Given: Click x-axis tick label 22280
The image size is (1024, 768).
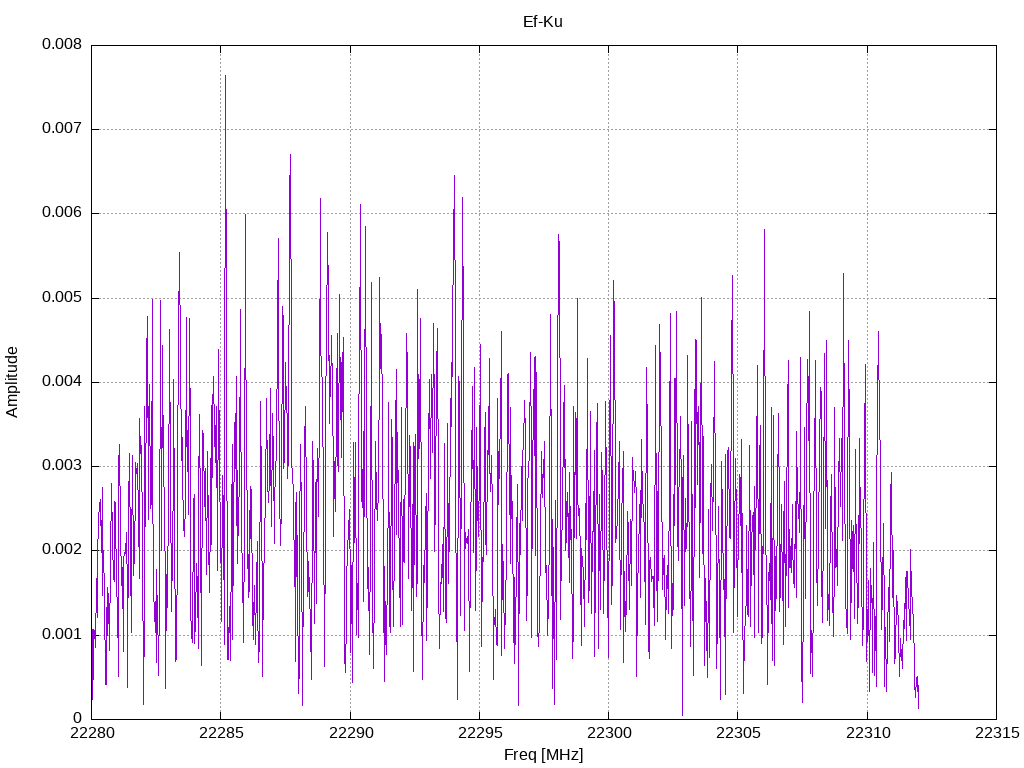Looking at the screenshot, I should (x=91, y=733).
